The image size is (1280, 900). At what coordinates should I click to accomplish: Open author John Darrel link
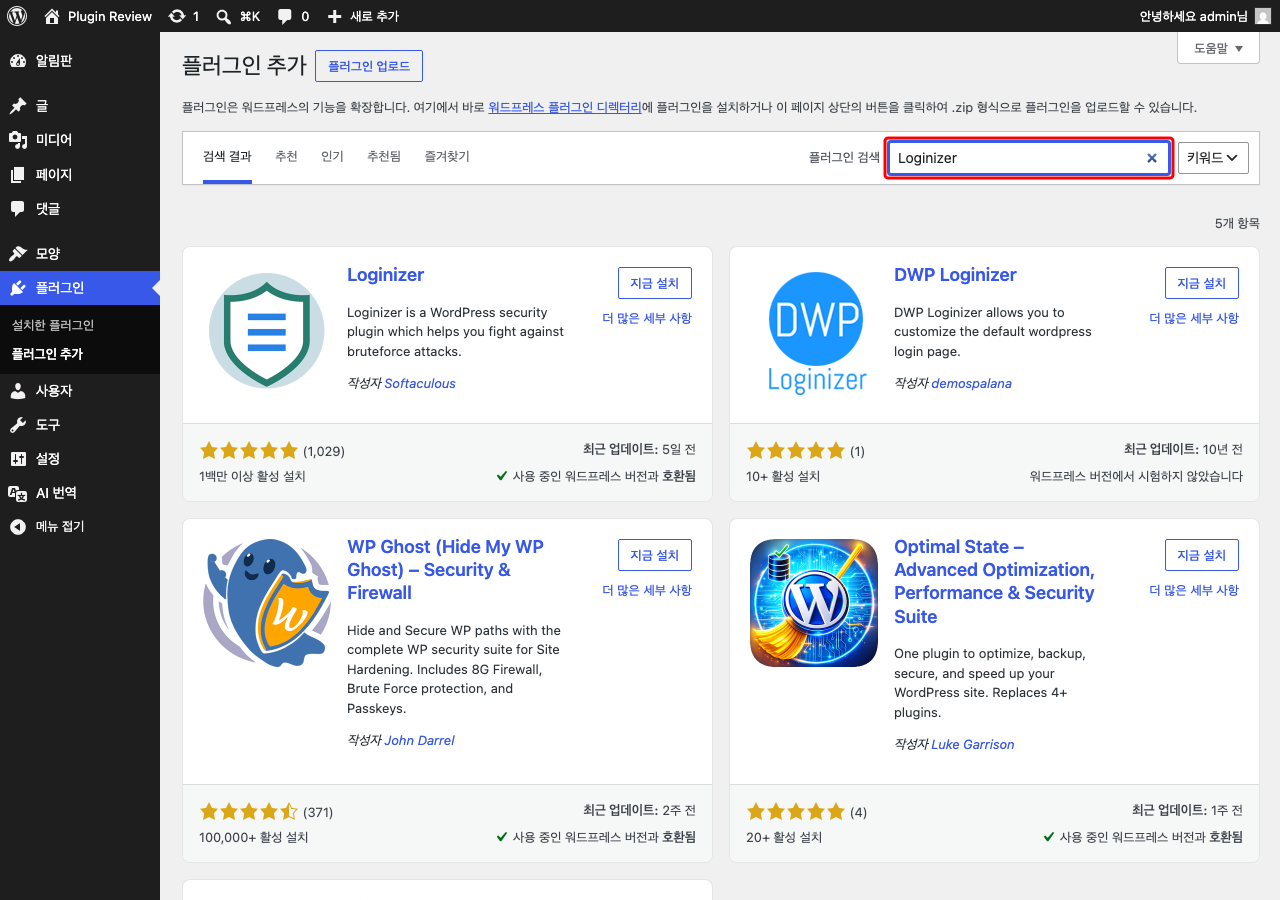tap(420, 741)
